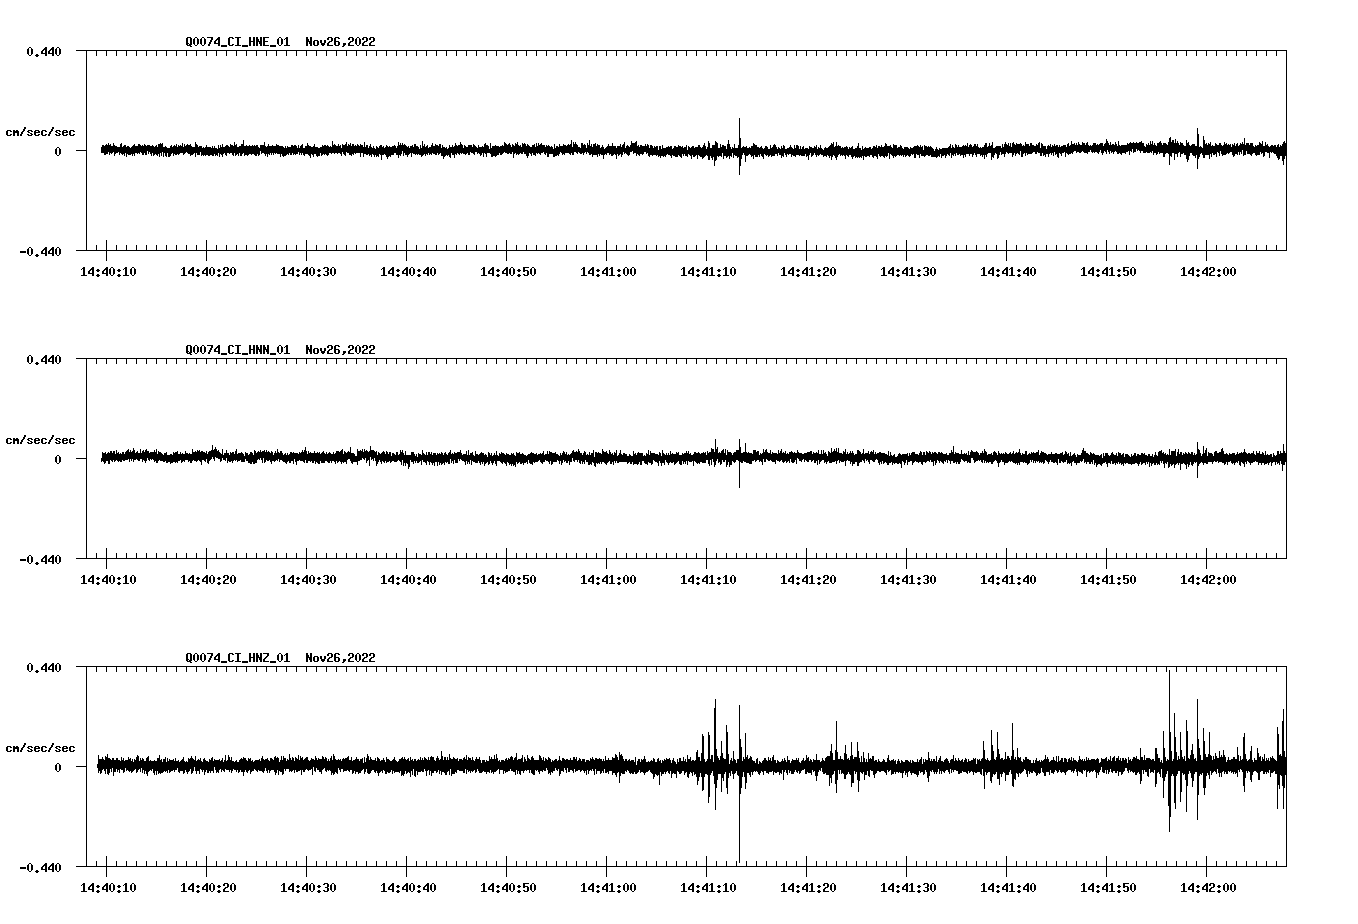Viewport: 1358px width, 924px height.
Task: Click the cm/sec/sec unit label on HNN plot
Action: pos(40,440)
